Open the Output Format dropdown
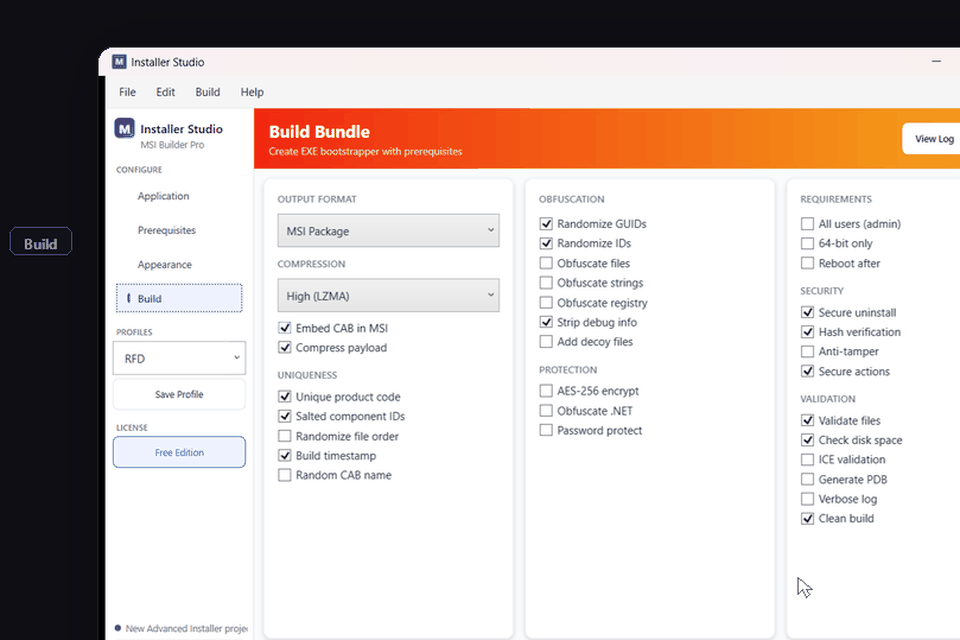The width and height of the screenshot is (960, 640). pyautogui.click(x=388, y=230)
